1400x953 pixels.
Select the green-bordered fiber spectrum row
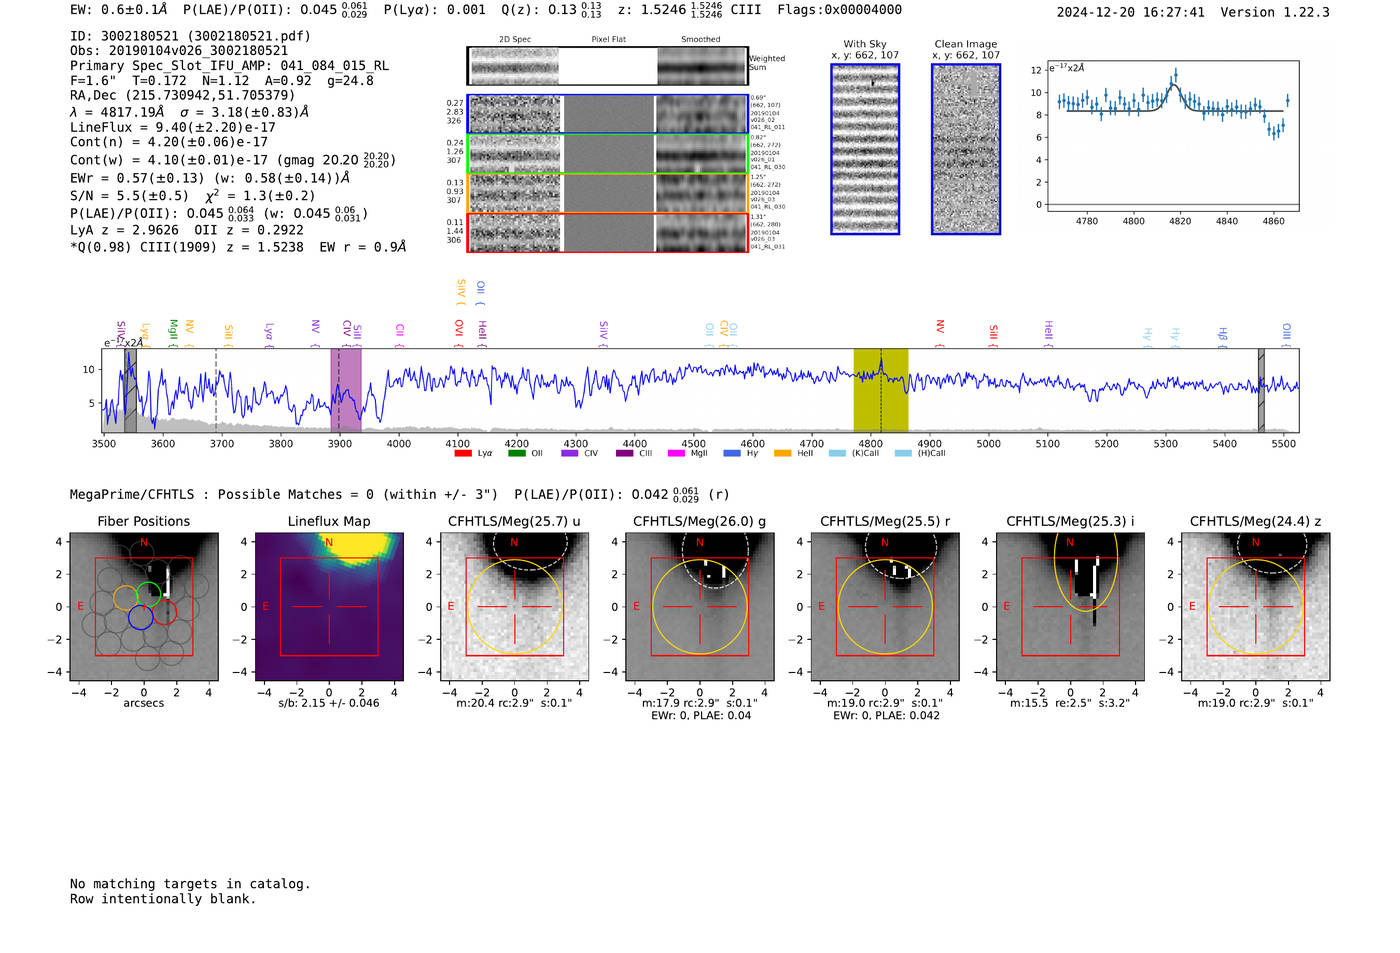[x=608, y=154]
